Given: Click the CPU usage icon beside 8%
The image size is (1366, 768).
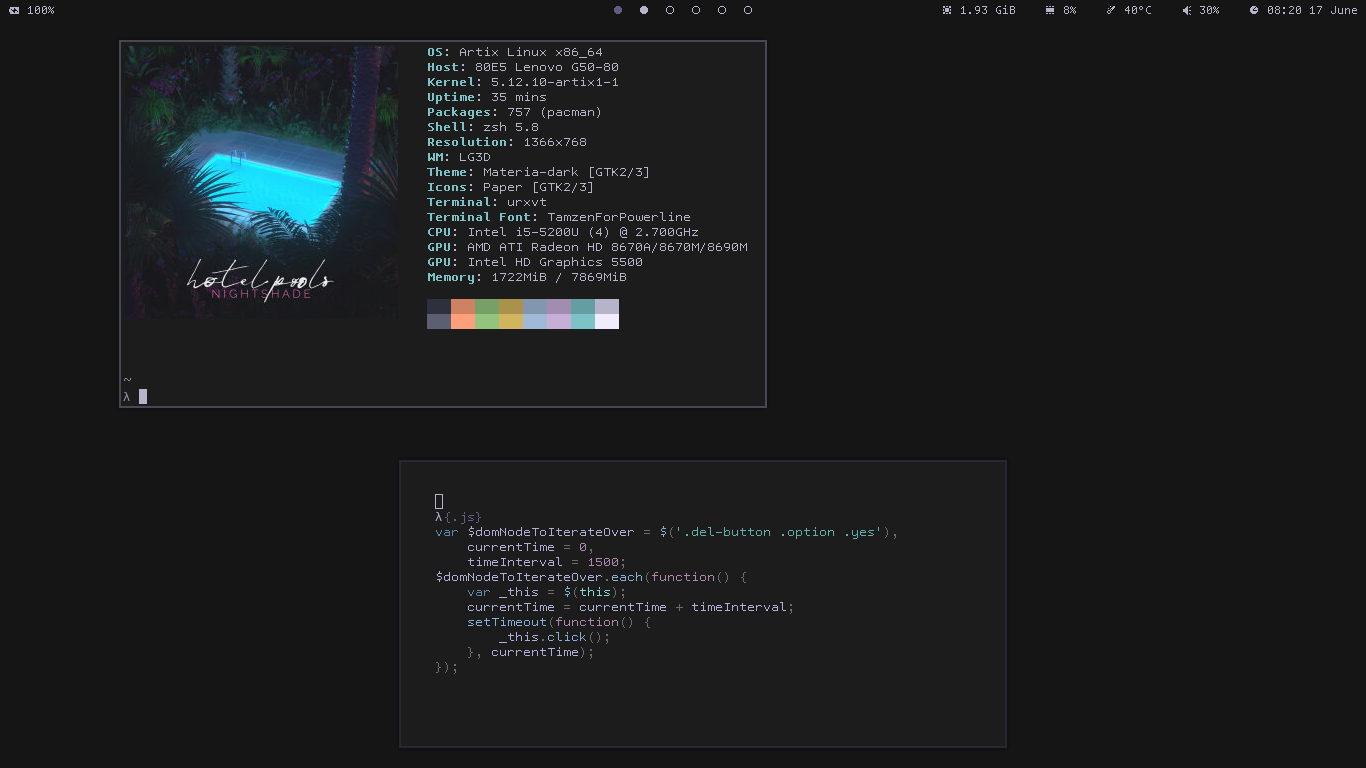Looking at the screenshot, I should (x=1050, y=10).
